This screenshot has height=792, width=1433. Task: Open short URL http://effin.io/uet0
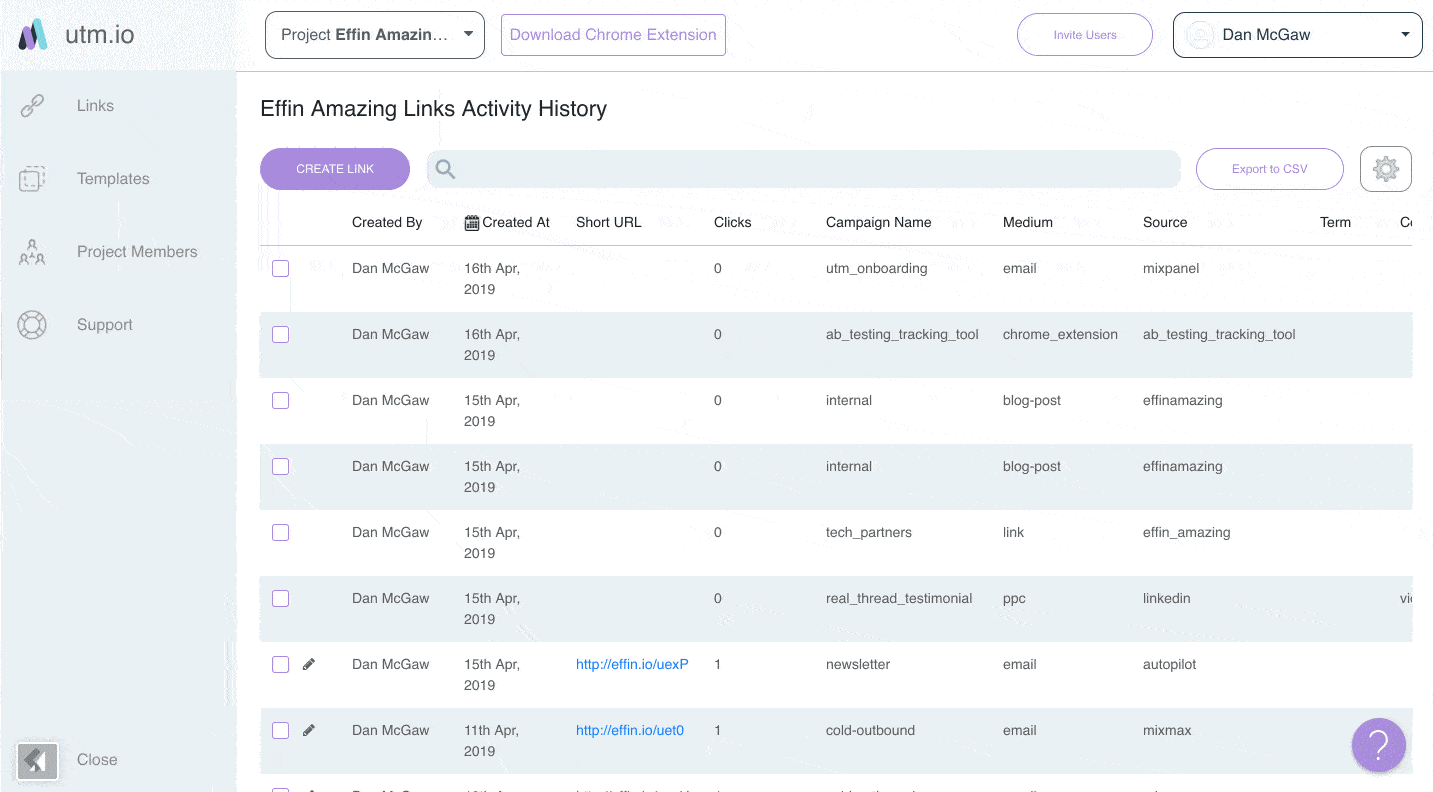630,730
